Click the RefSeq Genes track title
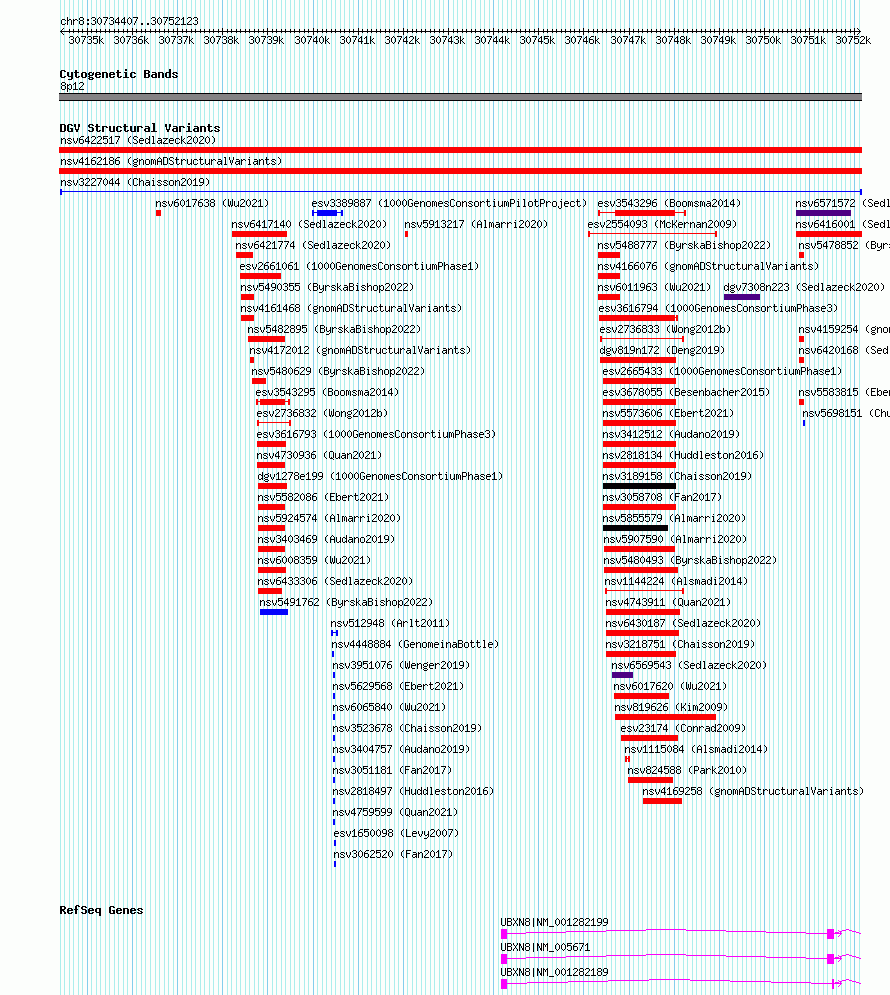Image resolution: width=890 pixels, height=995 pixels. click(101, 909)
